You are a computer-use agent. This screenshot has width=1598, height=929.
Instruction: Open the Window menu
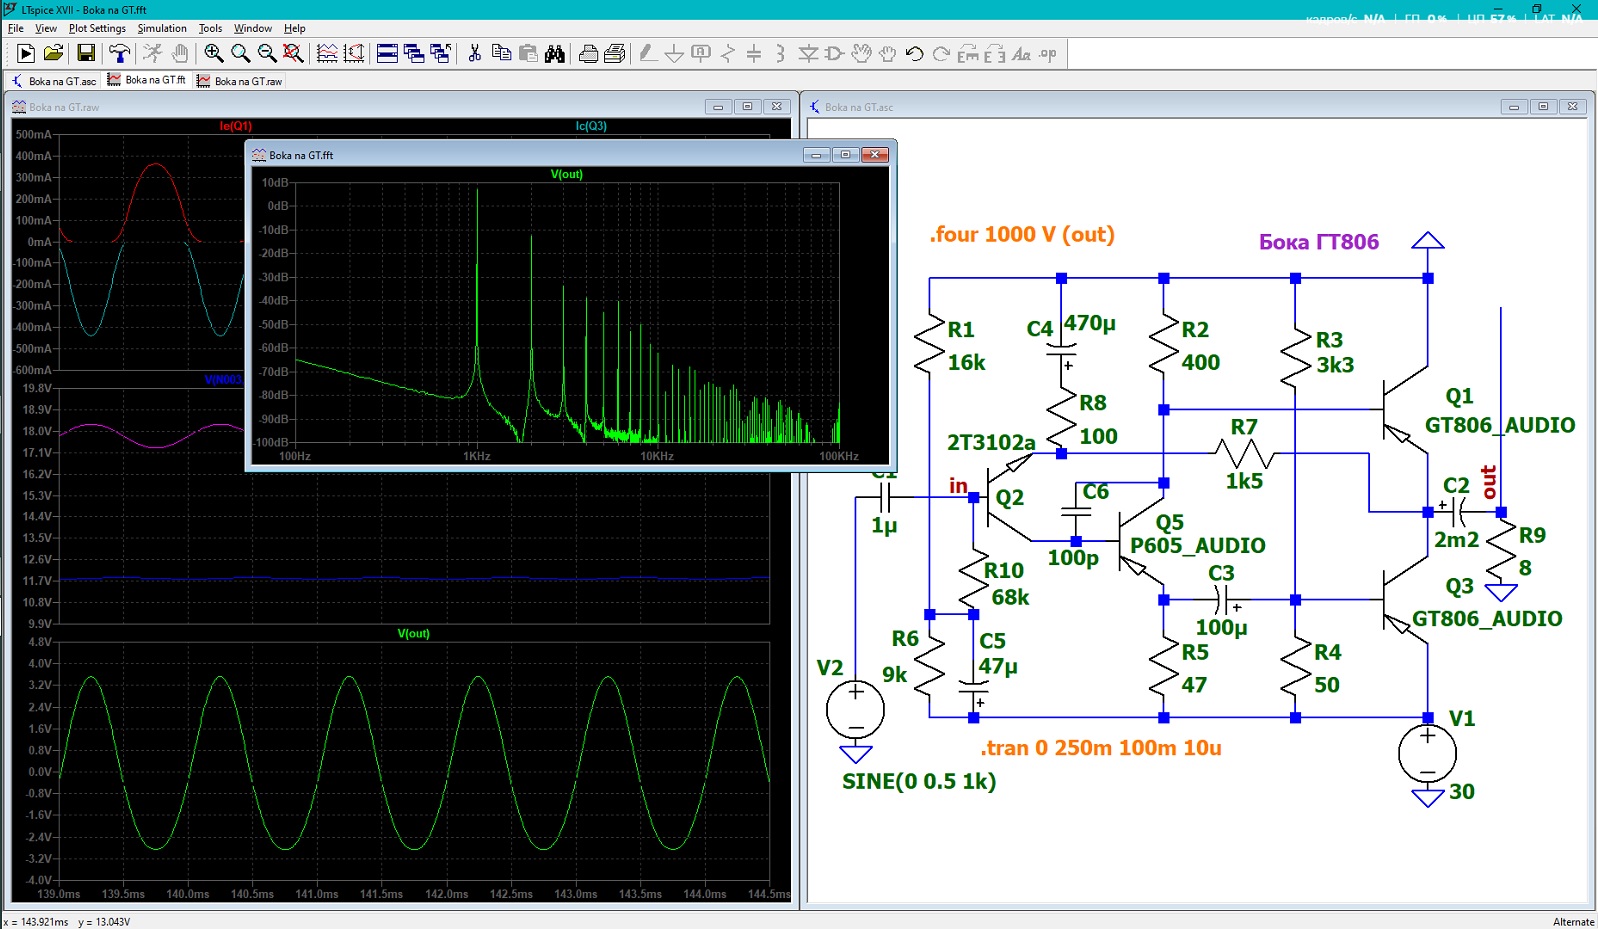tap(253, 28)
